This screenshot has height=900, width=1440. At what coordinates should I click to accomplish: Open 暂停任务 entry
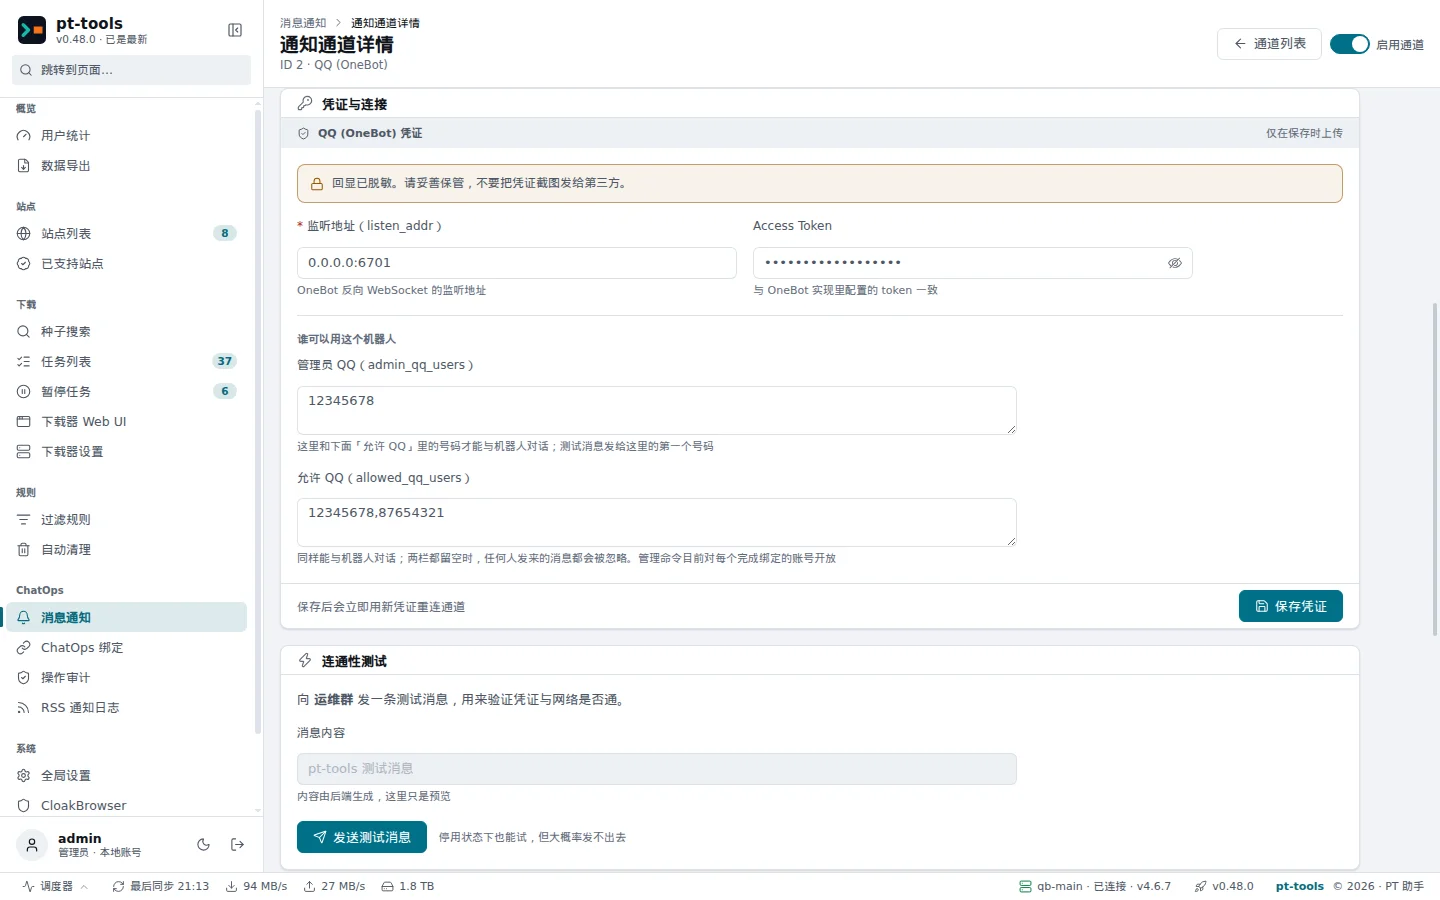126,392
